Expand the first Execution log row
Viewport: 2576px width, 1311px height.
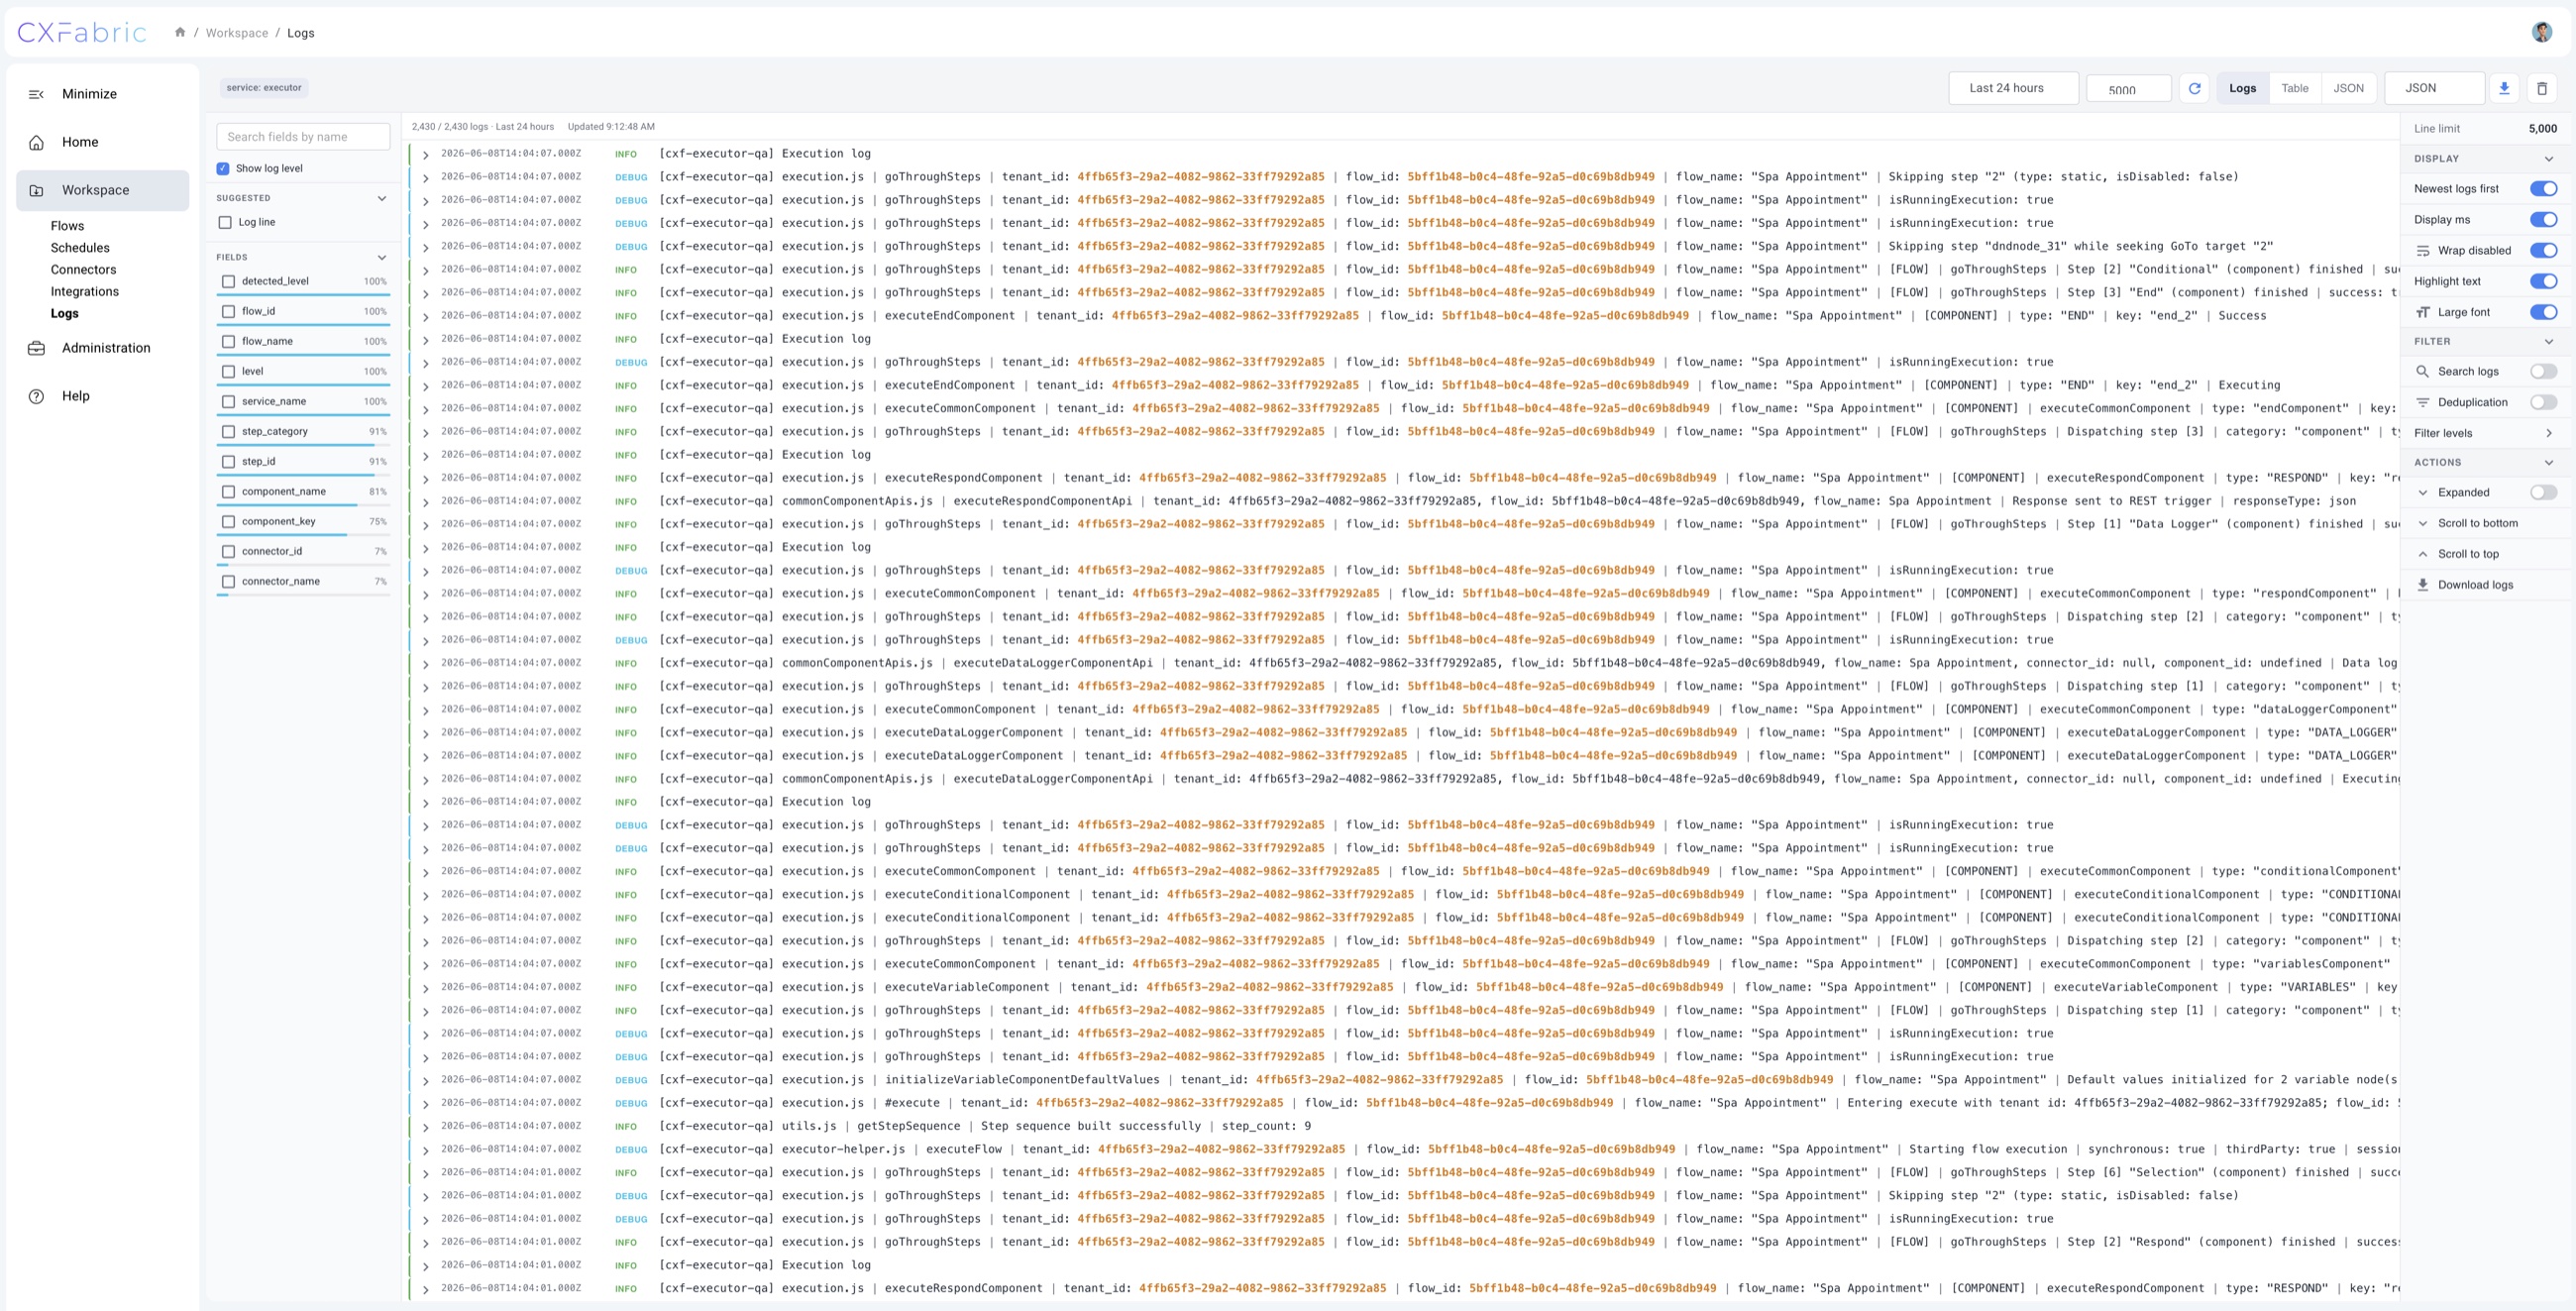(425, 154)
